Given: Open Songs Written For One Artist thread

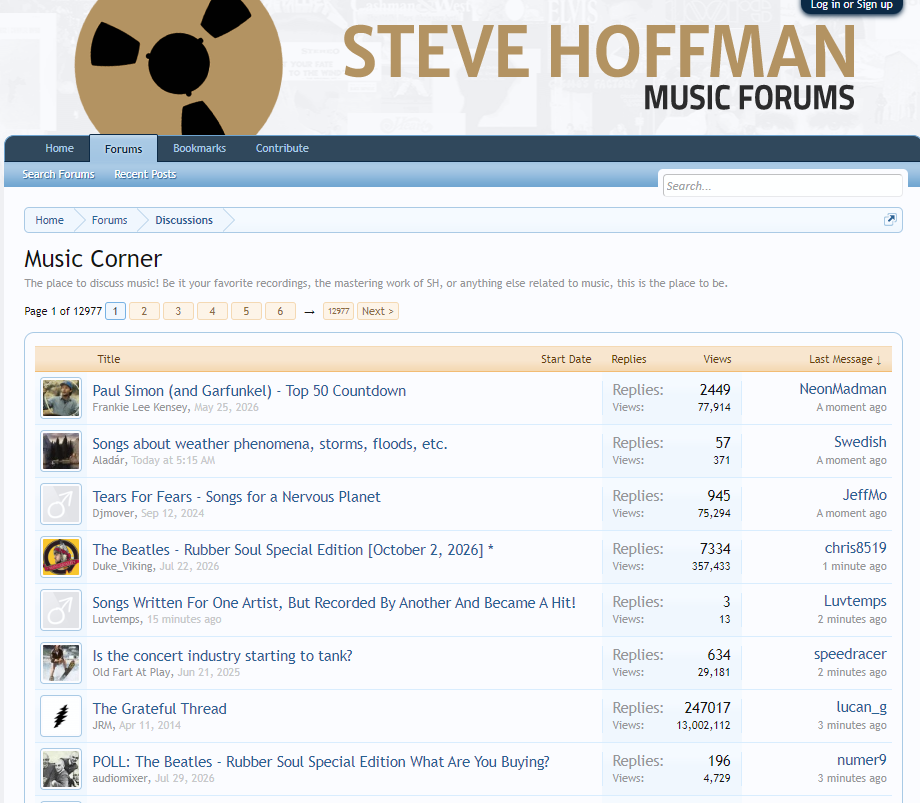Looking at the screenshot, I should pos(334,603).
